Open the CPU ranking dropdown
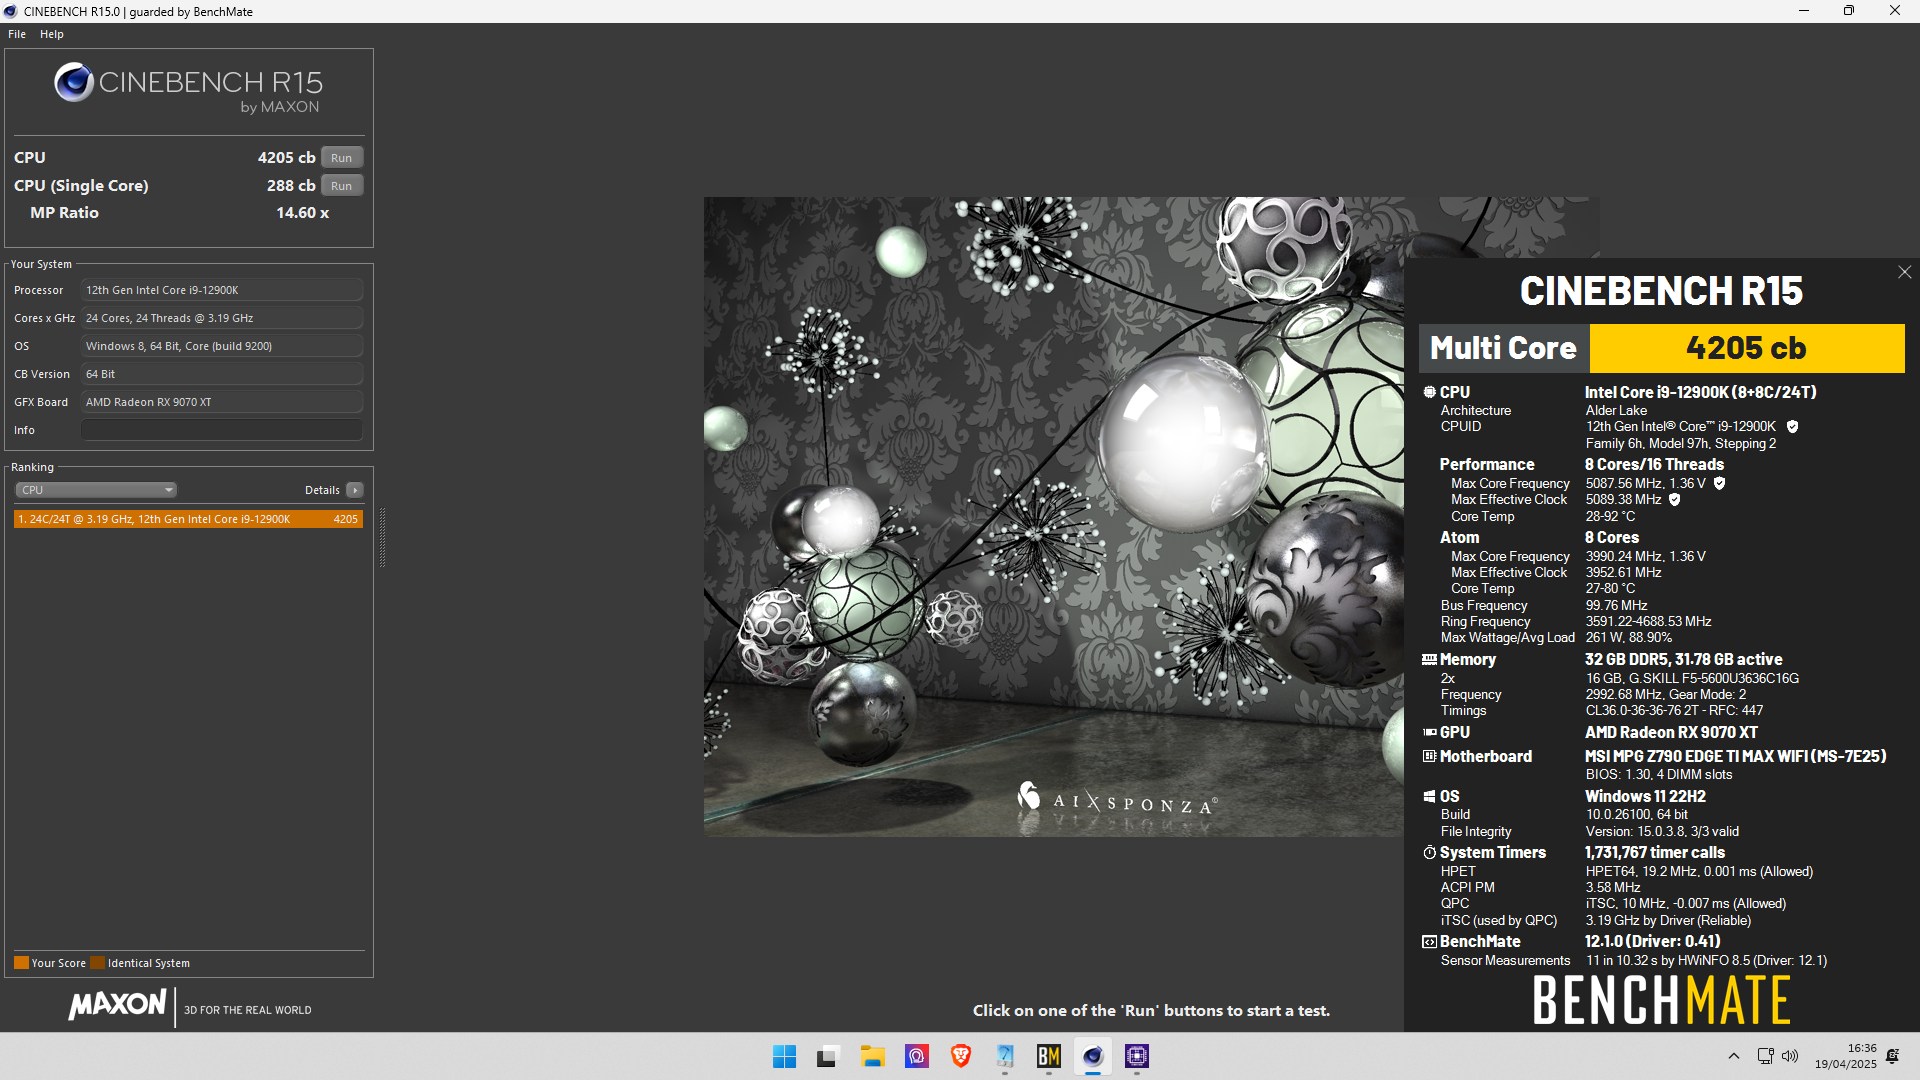This screenshot has width=1920, height=1080. [96, 490]
